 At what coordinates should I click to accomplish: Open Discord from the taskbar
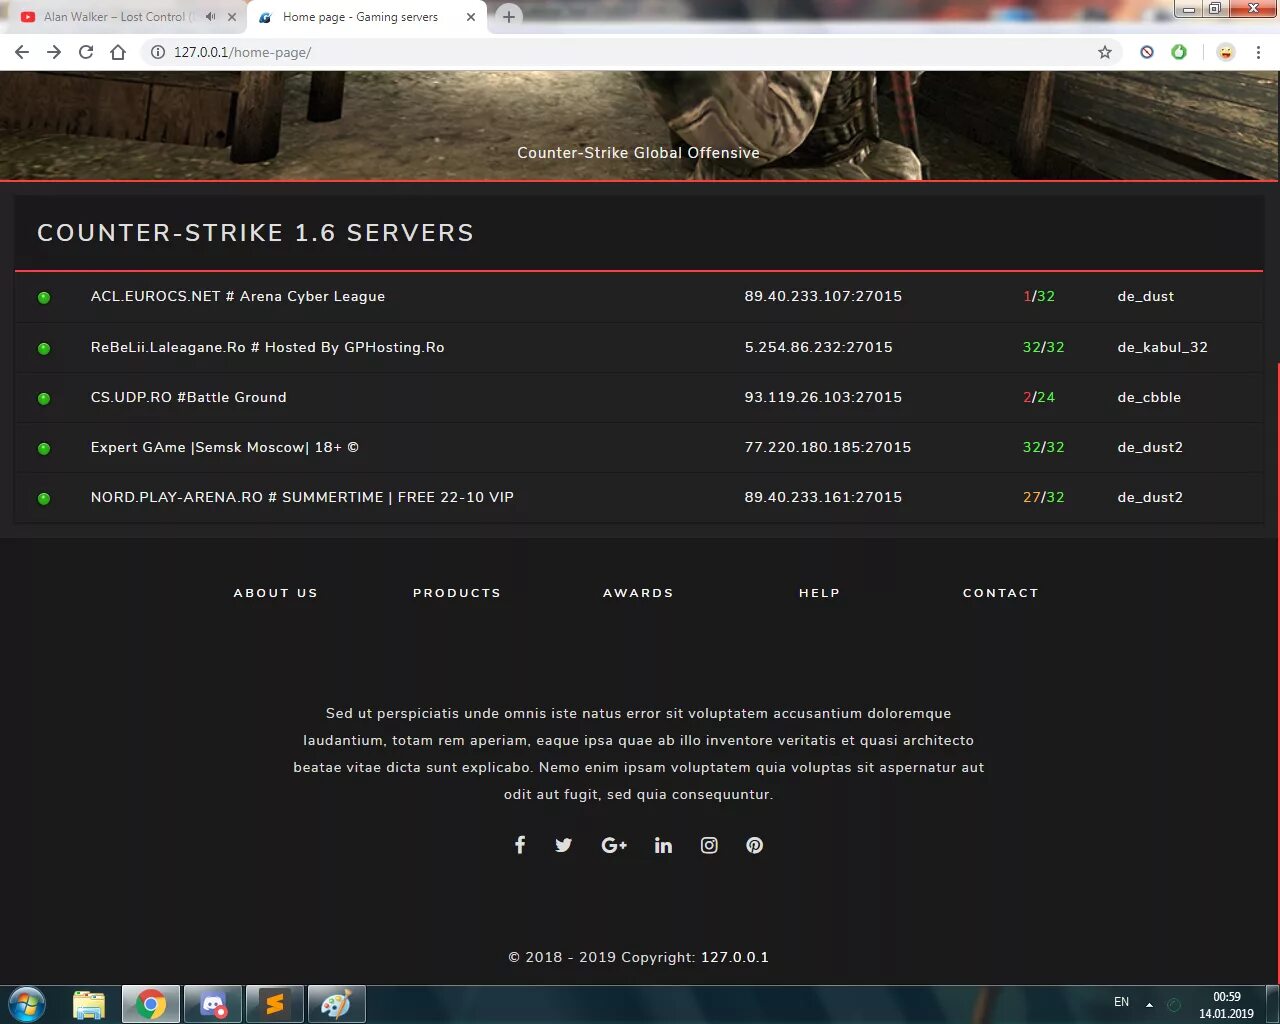point(213,1004)
